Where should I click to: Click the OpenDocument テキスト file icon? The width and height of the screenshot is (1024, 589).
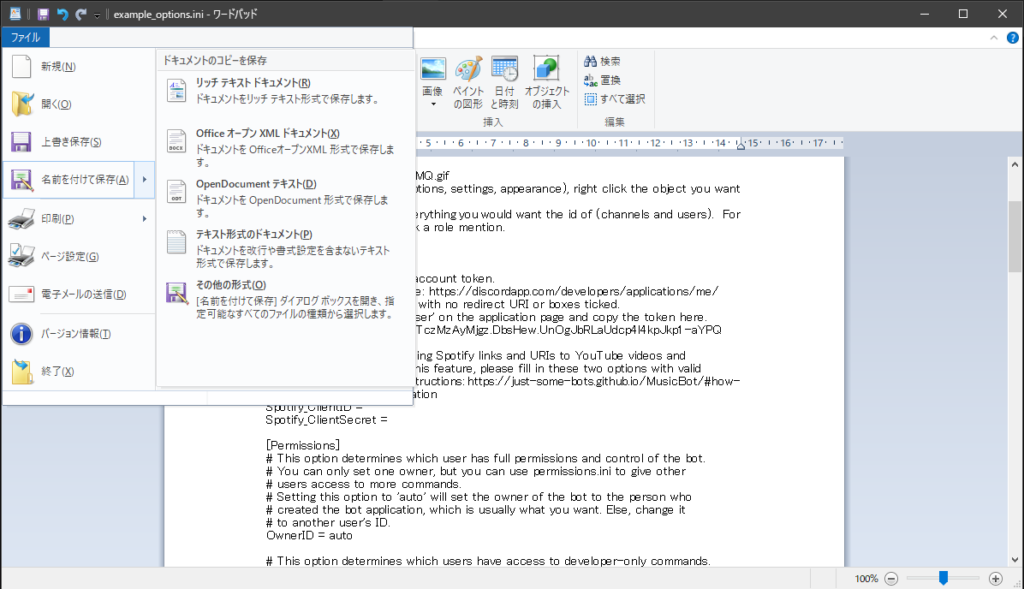point(176,192)
